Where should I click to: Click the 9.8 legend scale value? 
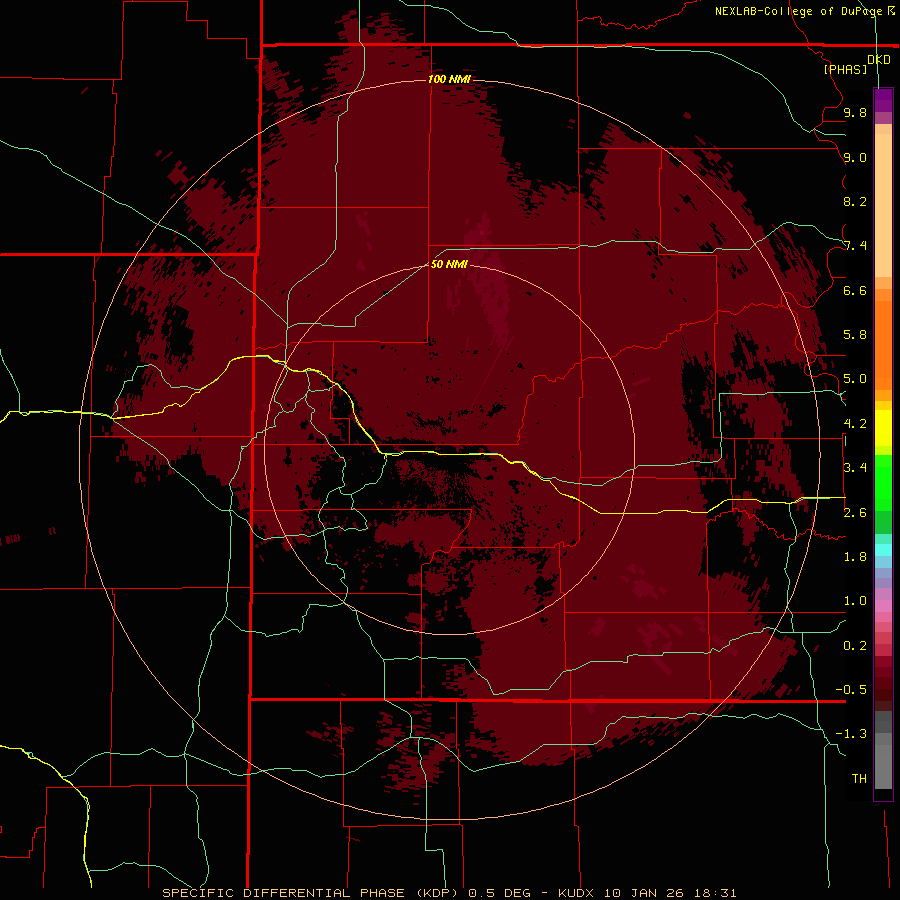tap(855, 112)
